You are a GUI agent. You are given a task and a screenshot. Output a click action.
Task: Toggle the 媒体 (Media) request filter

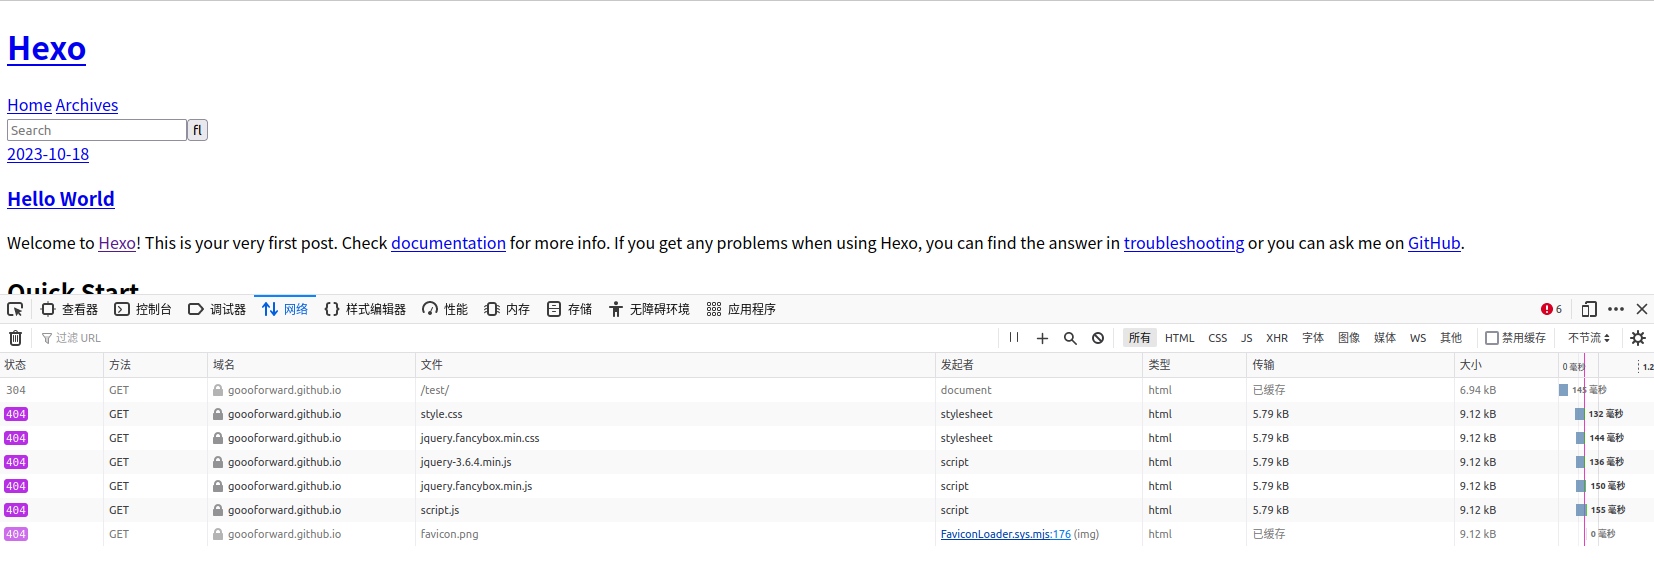coord(1385,338)
